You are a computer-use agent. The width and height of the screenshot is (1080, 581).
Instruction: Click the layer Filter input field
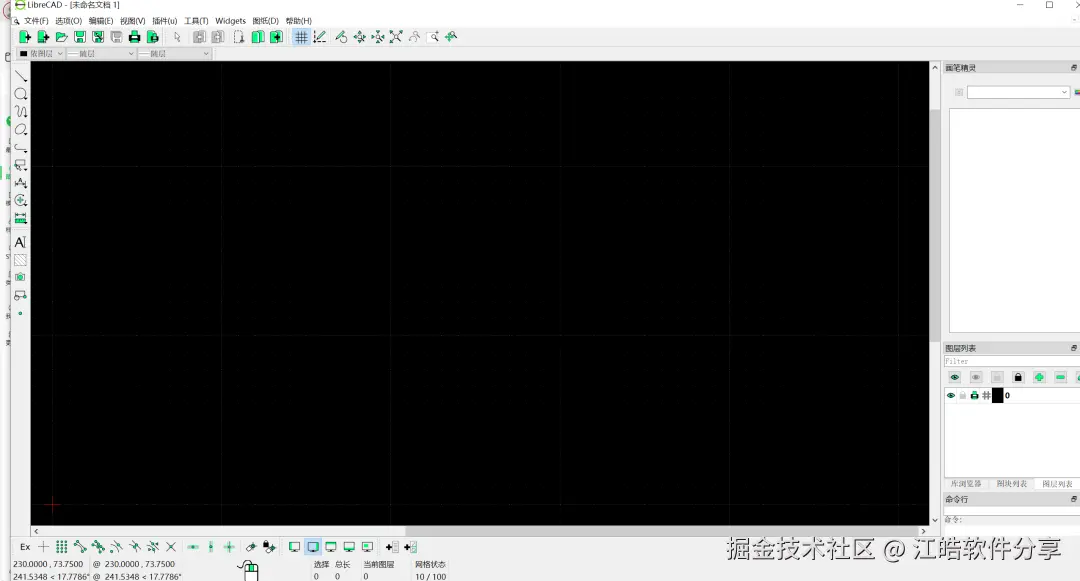point(1011,361)
